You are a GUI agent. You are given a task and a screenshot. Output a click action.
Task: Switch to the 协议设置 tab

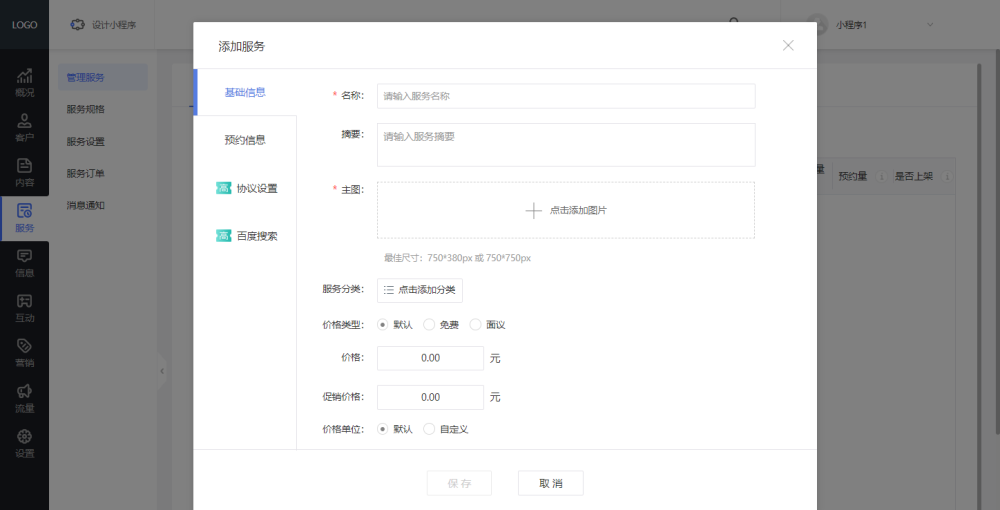pyautogui.click(x=246, y=188)
